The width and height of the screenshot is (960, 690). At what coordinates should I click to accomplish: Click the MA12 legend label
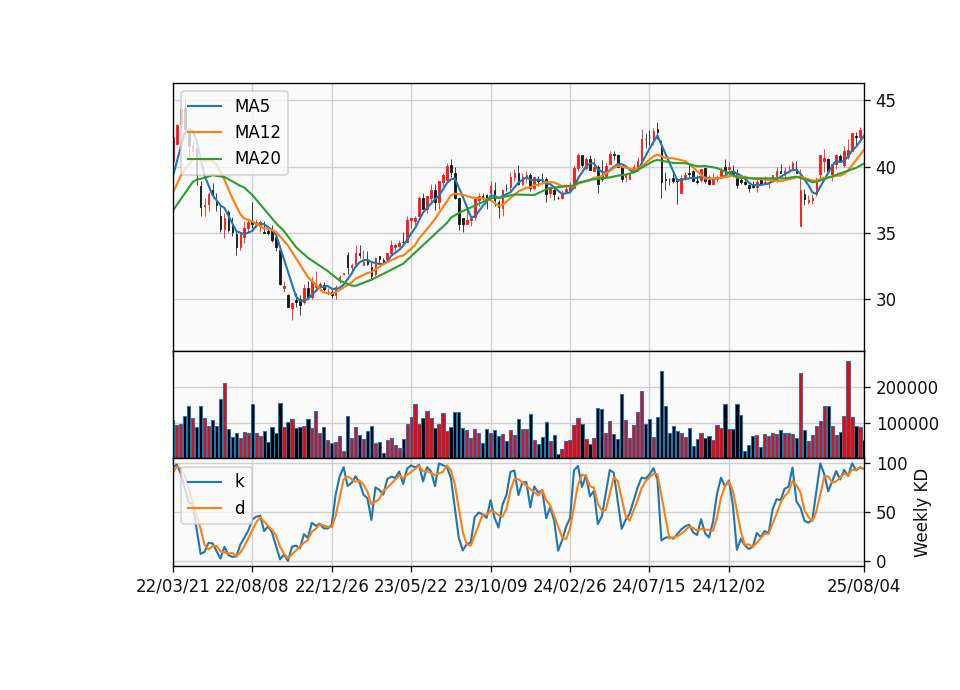point(257,132)
